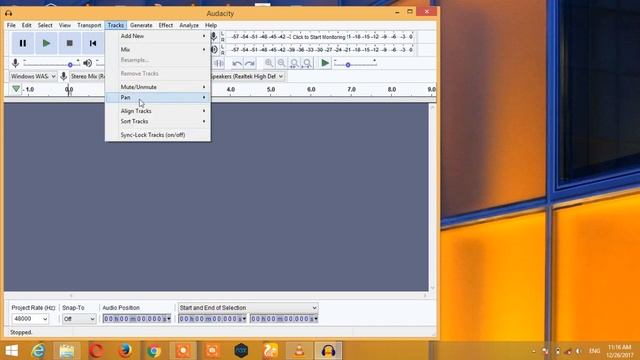Click the mixer microphone volume icon
The height and width of the screenshot is (360, 640).
click(x=16, y=63)
